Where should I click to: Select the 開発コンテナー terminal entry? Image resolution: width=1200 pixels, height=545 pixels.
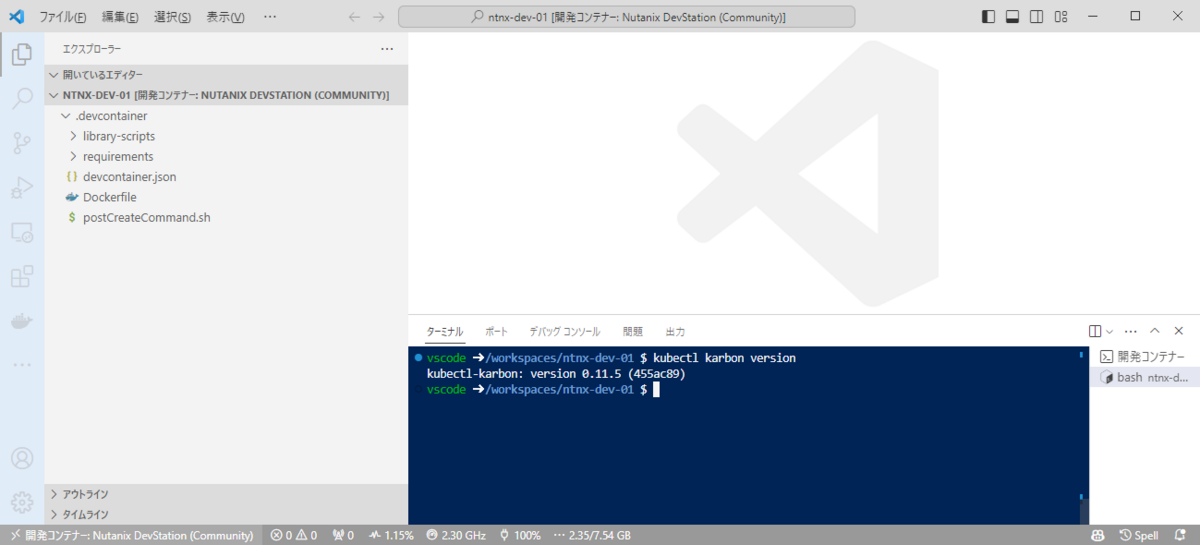click(1143, 356)
